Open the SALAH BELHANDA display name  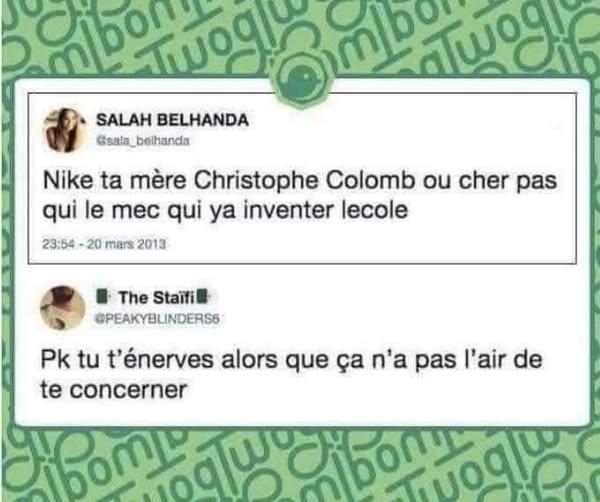(x=172, y=121)
